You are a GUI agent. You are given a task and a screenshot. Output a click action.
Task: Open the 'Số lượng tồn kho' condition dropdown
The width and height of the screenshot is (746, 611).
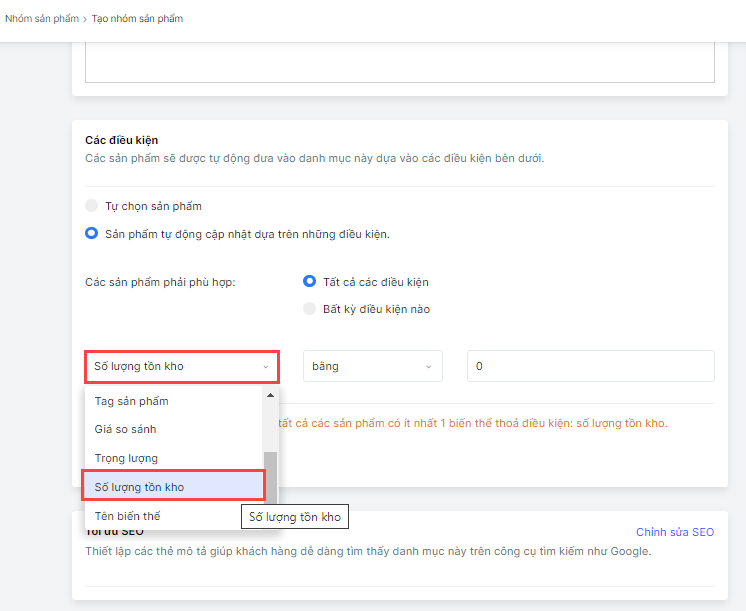[180, 367]
